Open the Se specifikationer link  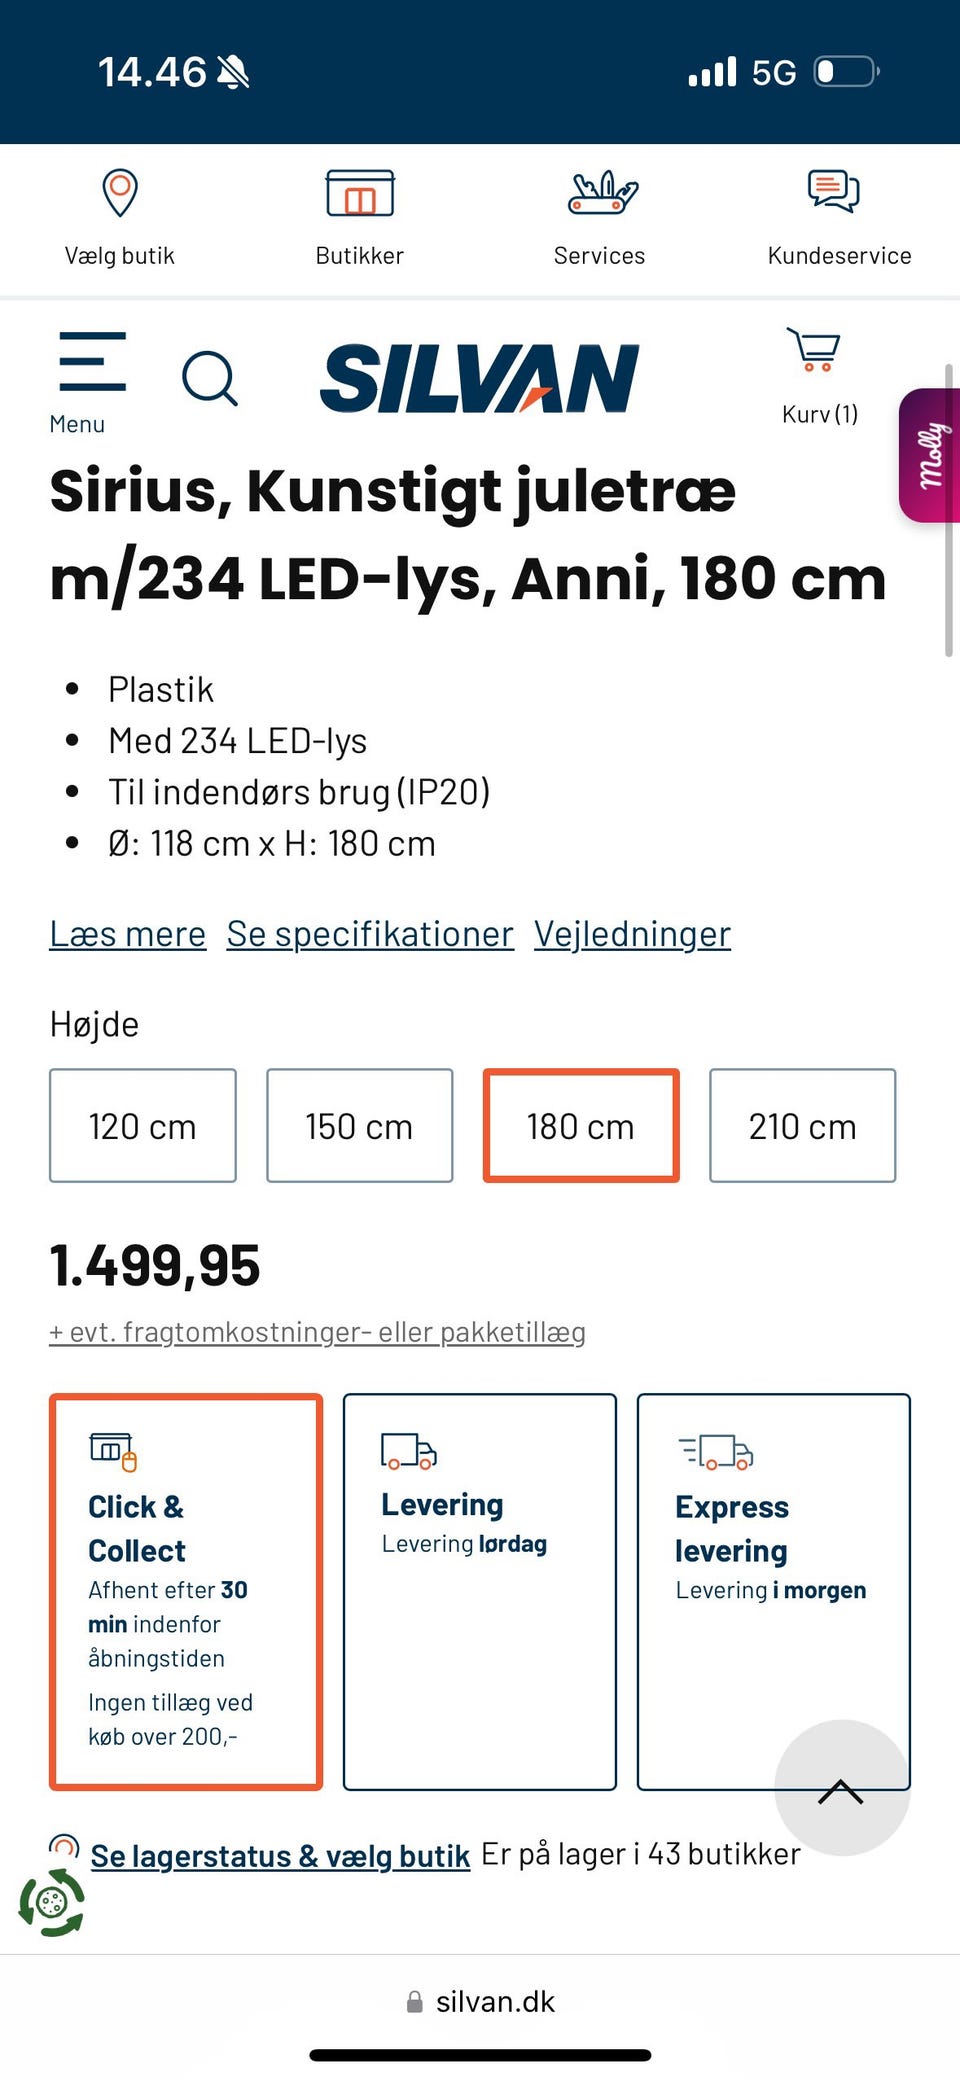(x=370, y=934)
